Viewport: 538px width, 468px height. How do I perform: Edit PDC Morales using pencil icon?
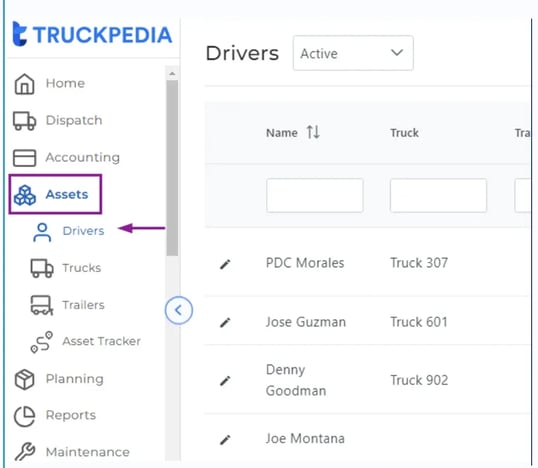(225, 264)
